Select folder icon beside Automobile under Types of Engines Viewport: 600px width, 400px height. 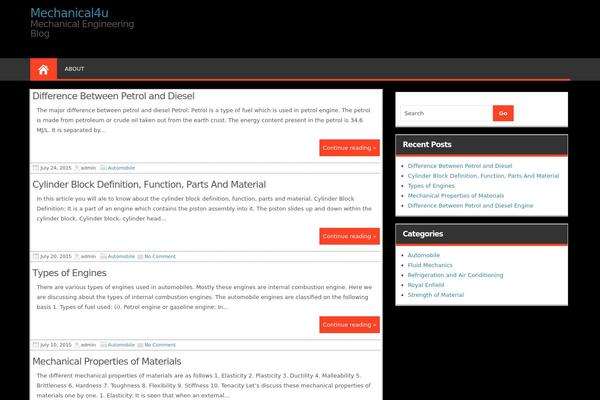tap(103, 344)
